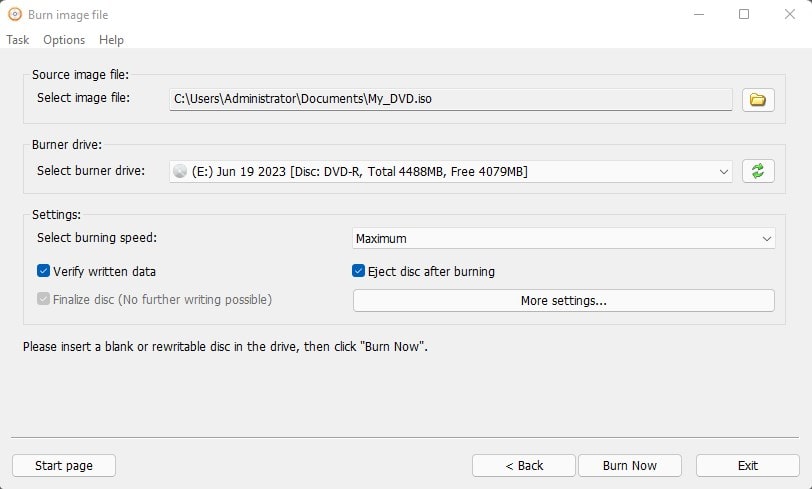This screenshot has width=812, height=489.
Task: Click the browse folder icon for image file
Action: (x=757, y=99)
